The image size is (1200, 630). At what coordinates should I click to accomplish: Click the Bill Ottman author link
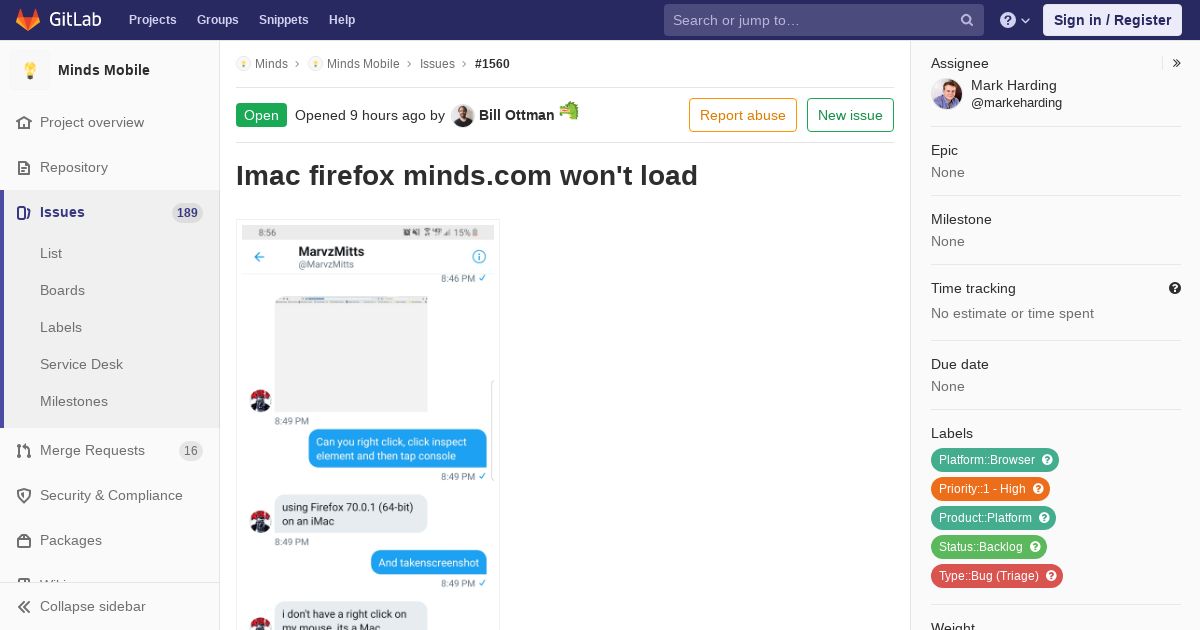516,115
